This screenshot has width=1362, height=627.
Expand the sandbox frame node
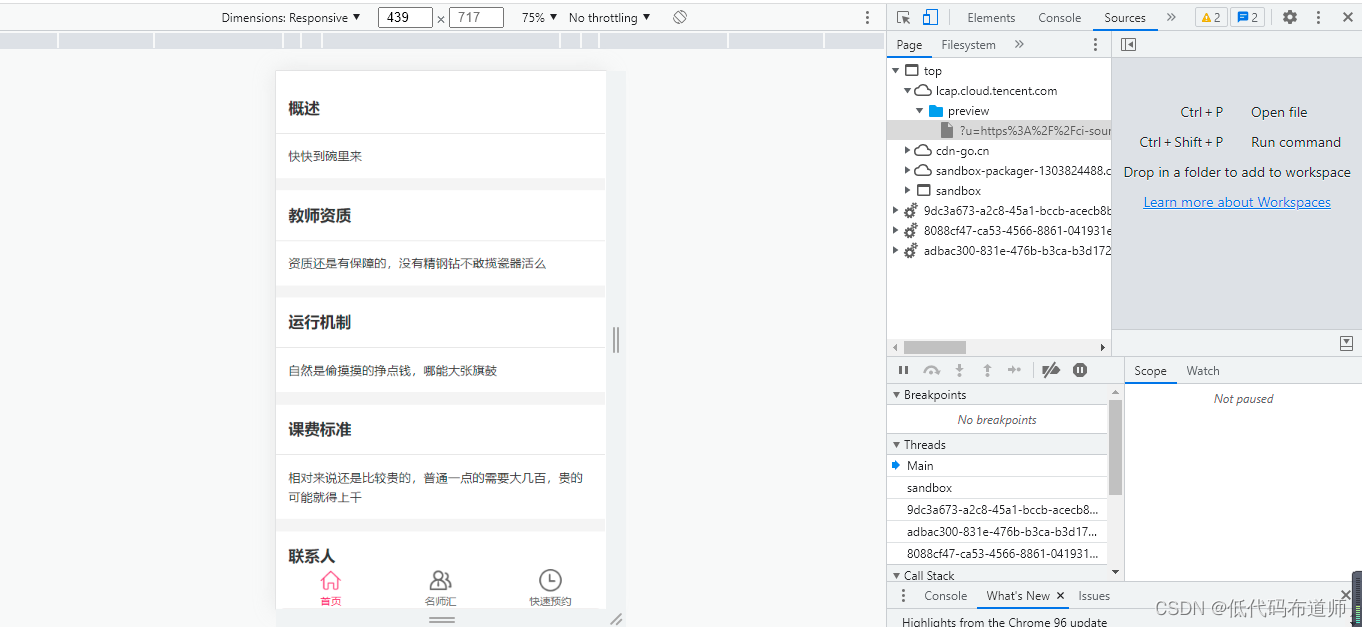coord(908,191)
